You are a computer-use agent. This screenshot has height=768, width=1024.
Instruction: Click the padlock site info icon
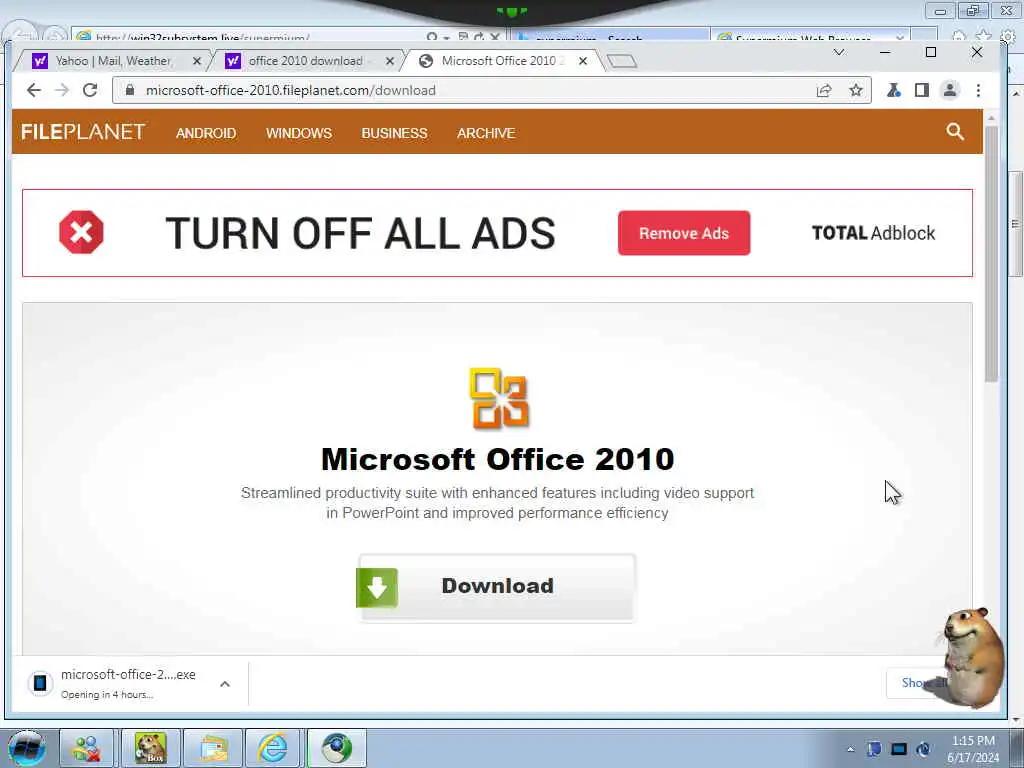[x=130, y=90]
